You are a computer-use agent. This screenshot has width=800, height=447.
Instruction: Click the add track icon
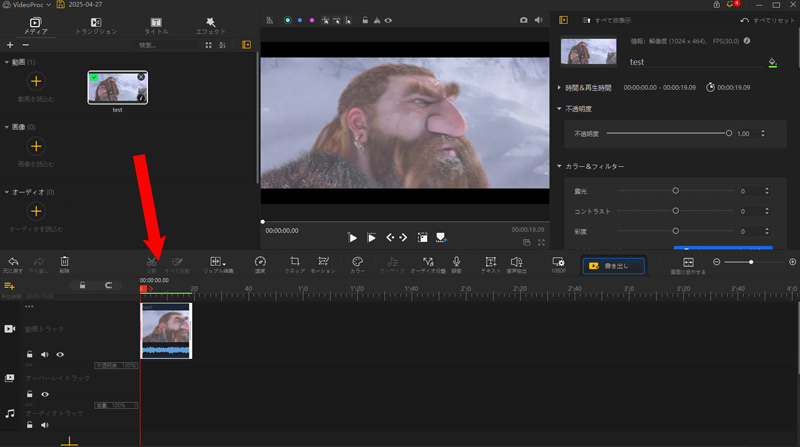click(x=9, y=286)
